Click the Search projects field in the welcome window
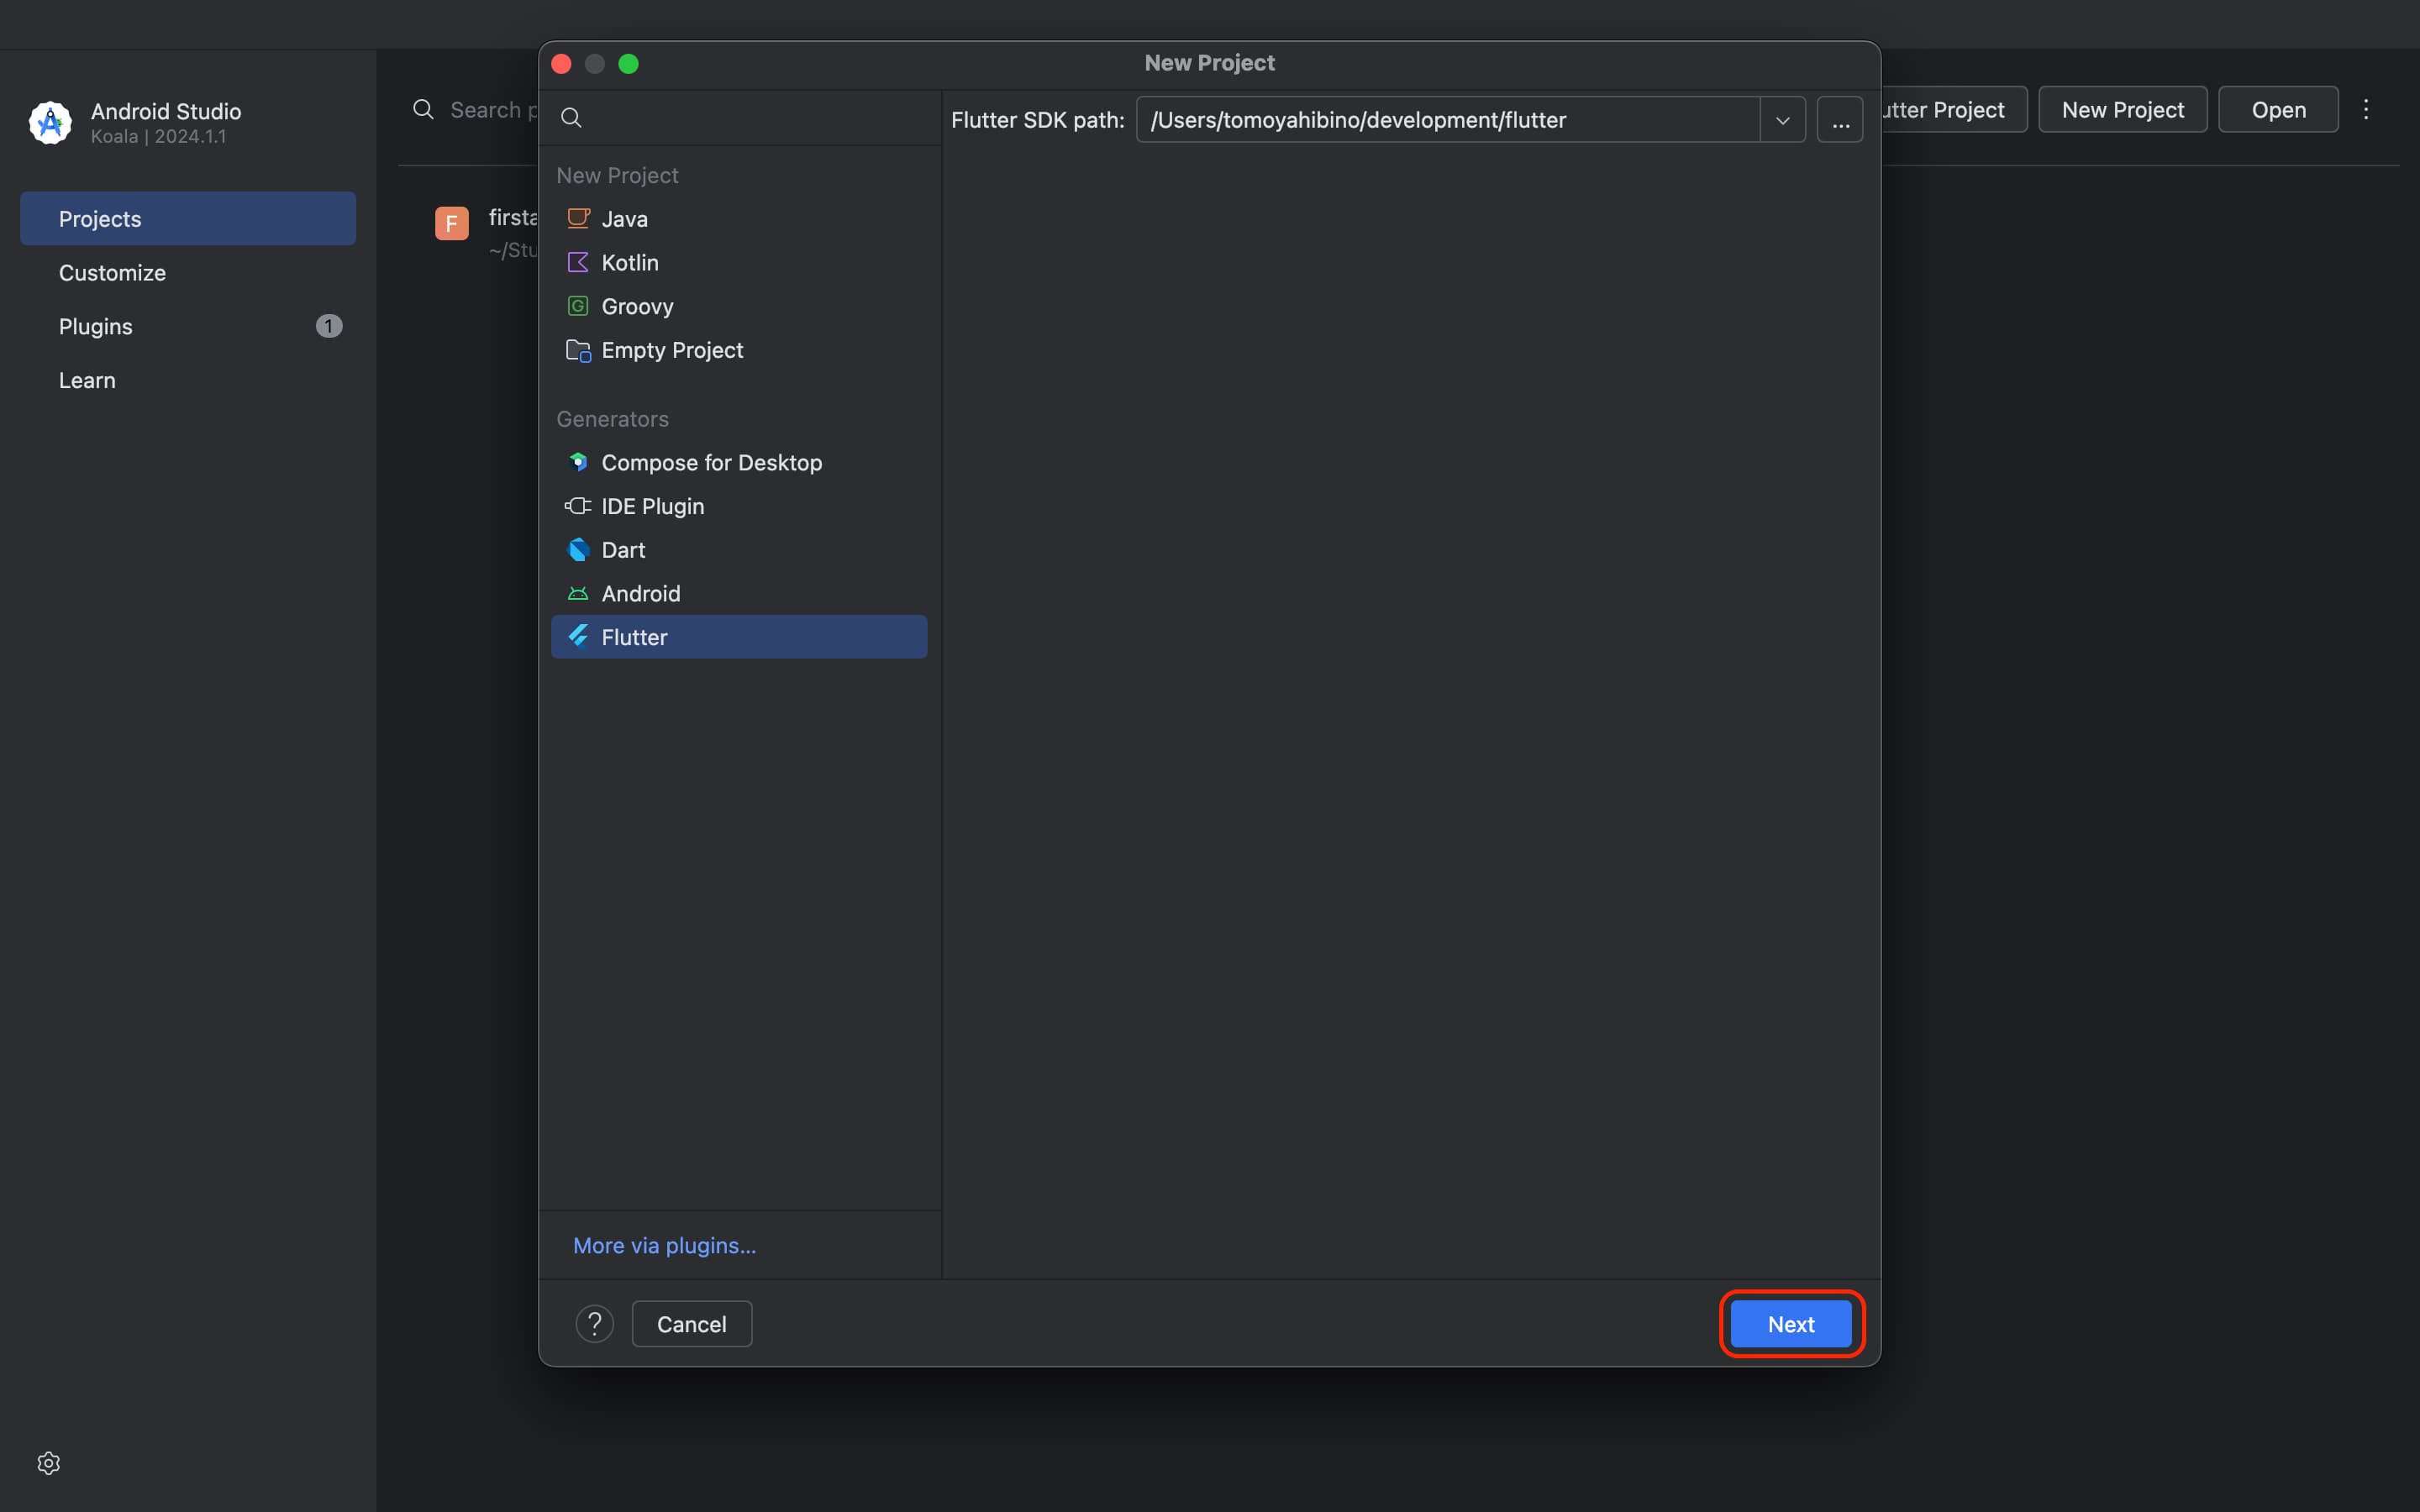The image size is (2420, 1512). click(x=494, y=109)
